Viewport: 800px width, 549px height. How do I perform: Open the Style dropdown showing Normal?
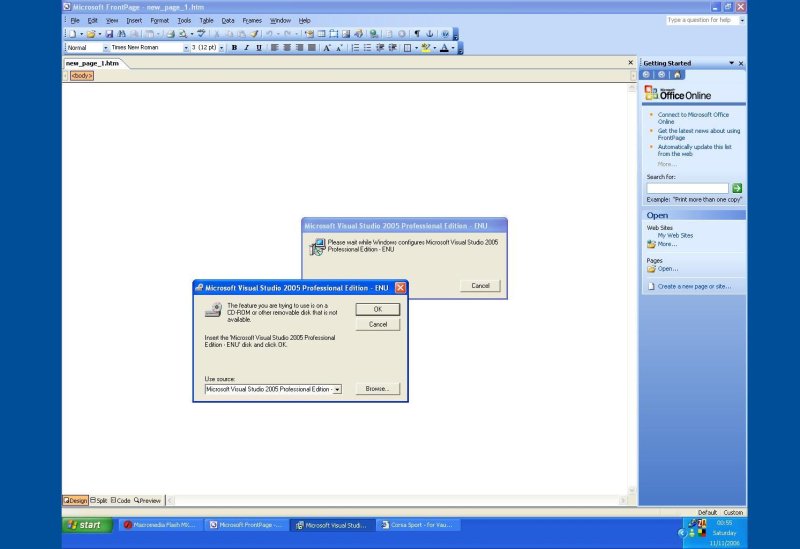pos(106,47)
